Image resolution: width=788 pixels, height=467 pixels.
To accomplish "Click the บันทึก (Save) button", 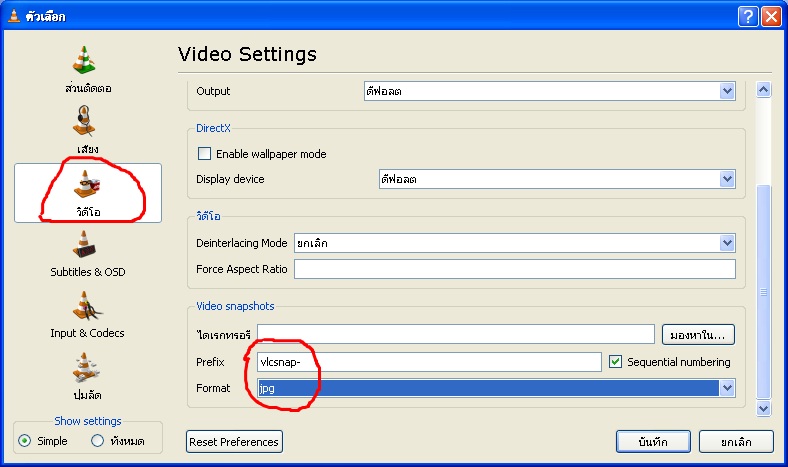I will pyautogui.click(x=653, y=442).
